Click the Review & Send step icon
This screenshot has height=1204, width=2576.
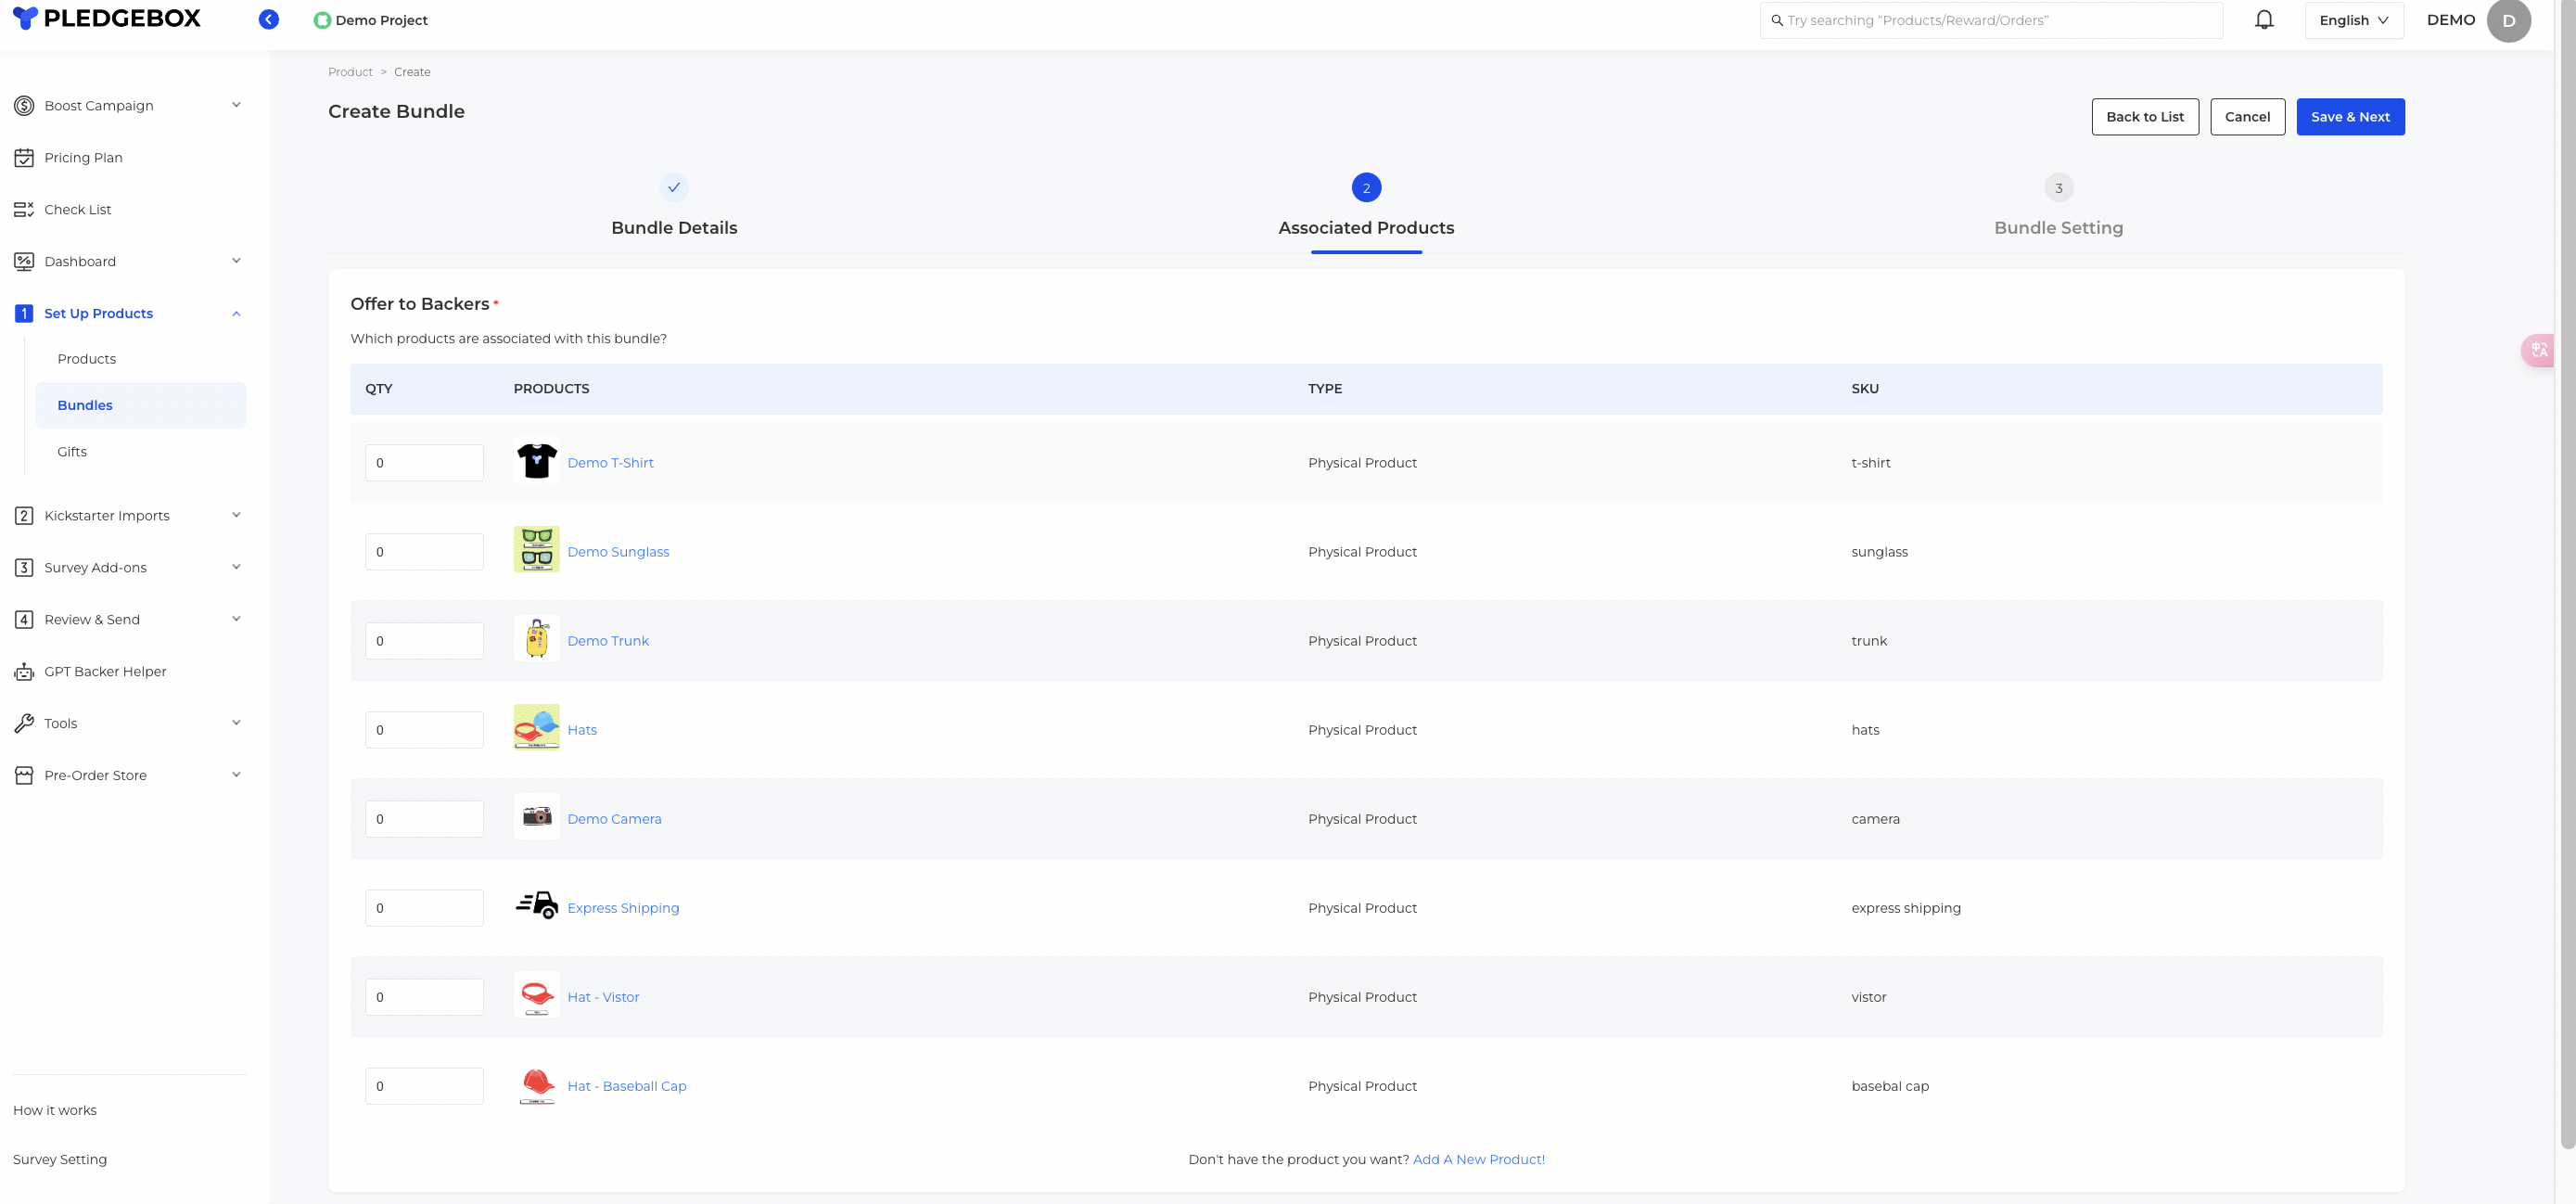[x=24, y=619]
